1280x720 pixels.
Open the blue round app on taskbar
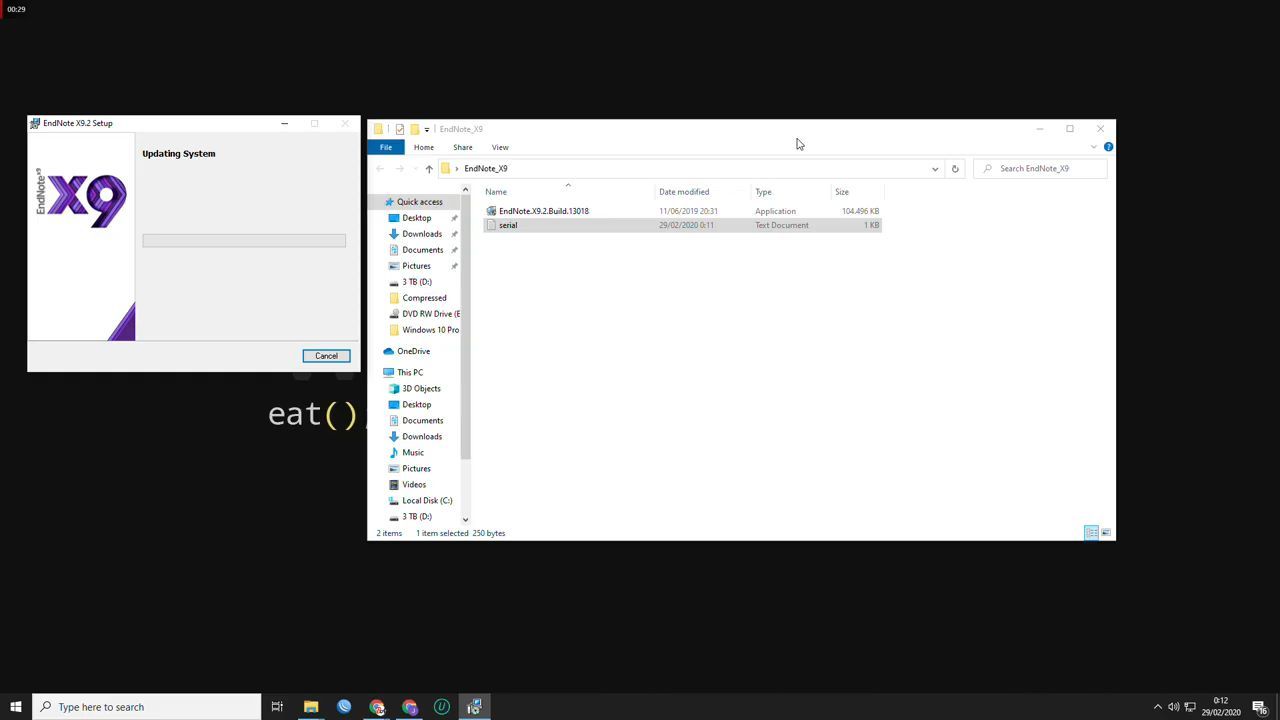click(x=344, y=707)
